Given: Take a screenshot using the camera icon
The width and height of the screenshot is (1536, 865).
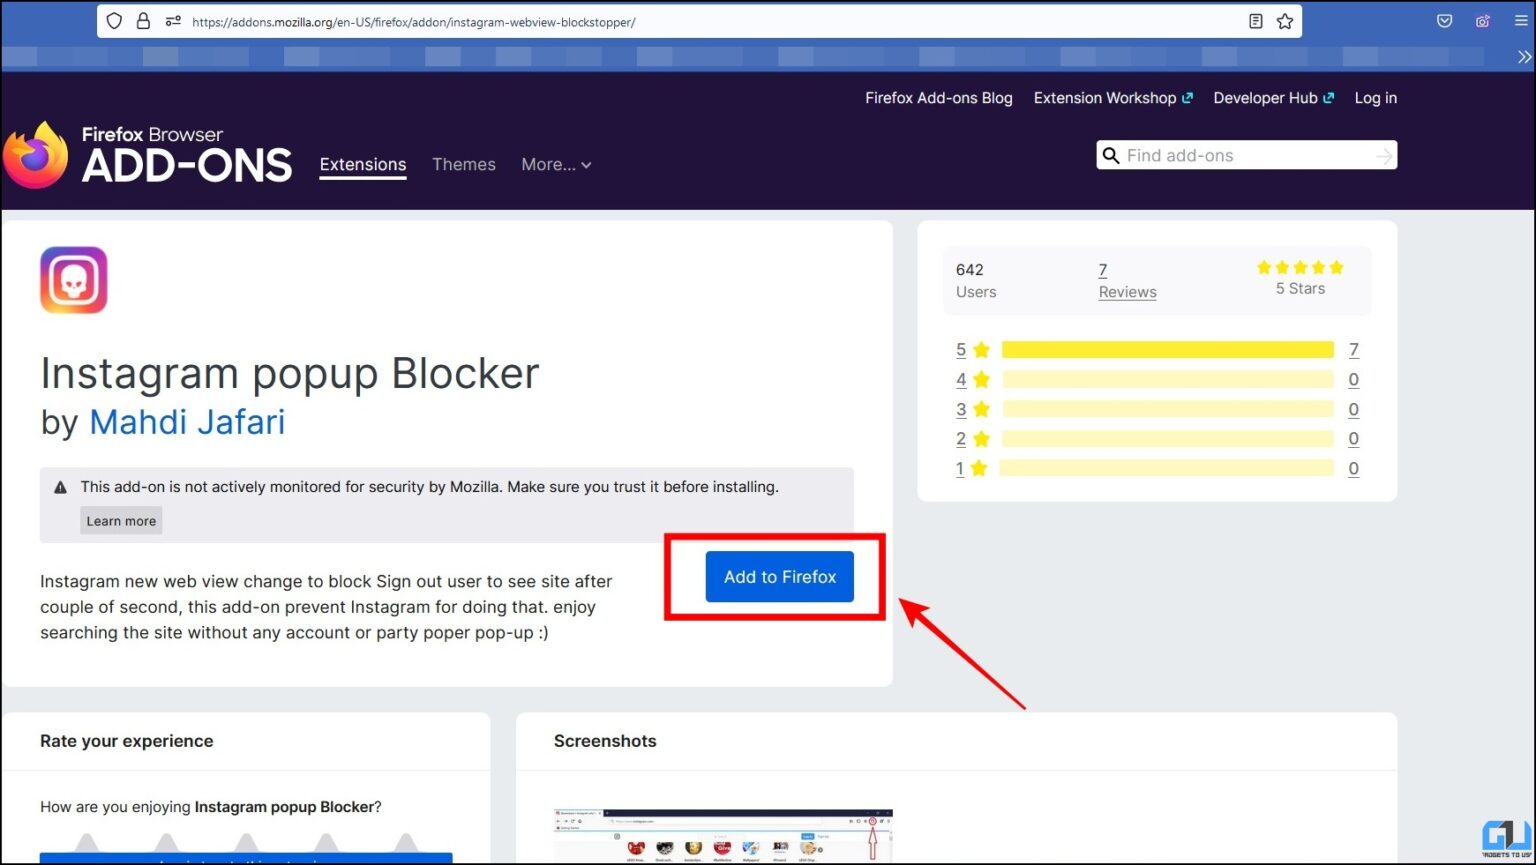Looking at the screenshot, I should [1483, 21].
